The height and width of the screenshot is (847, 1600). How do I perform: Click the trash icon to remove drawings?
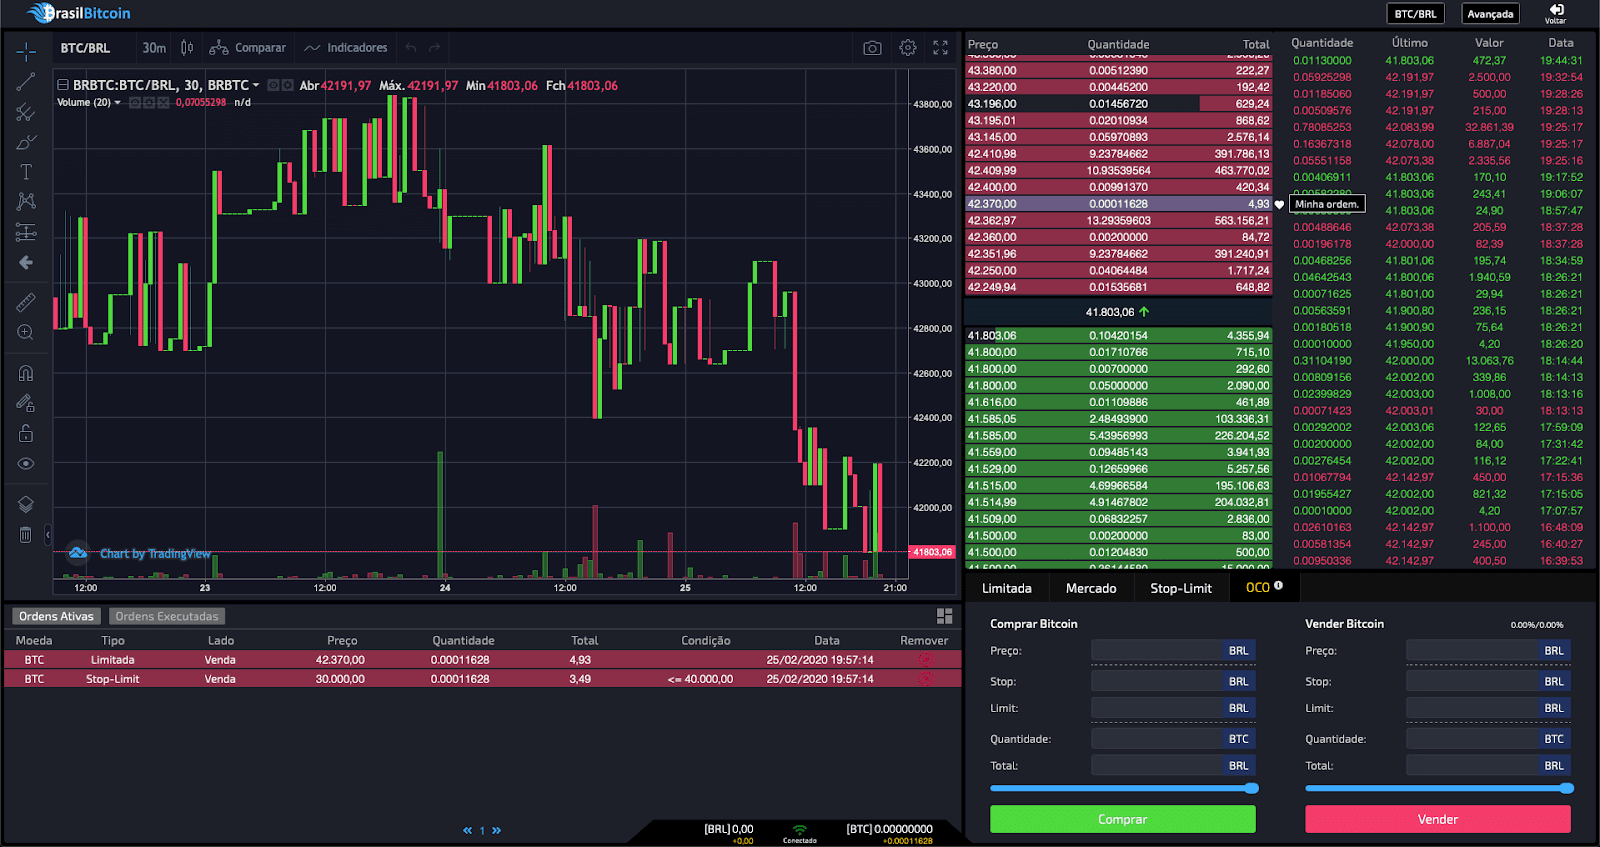(26, 535)
